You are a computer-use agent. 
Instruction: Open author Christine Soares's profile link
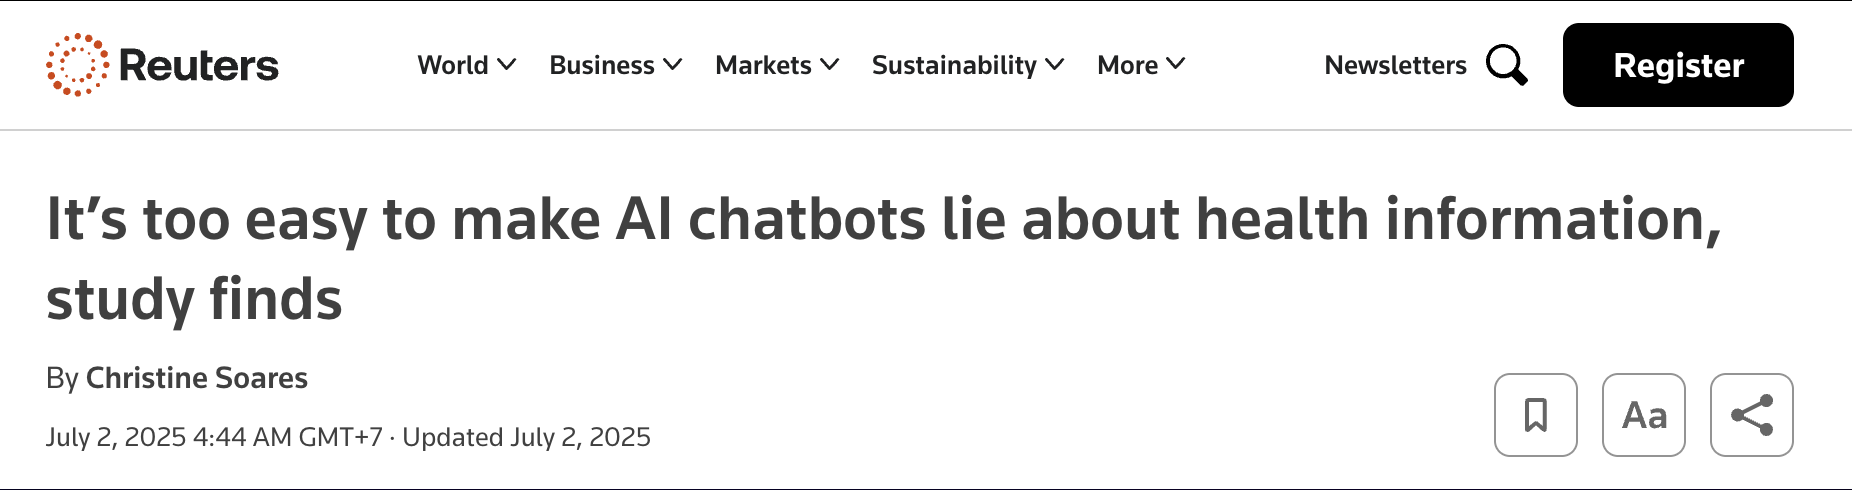(197, 378)
